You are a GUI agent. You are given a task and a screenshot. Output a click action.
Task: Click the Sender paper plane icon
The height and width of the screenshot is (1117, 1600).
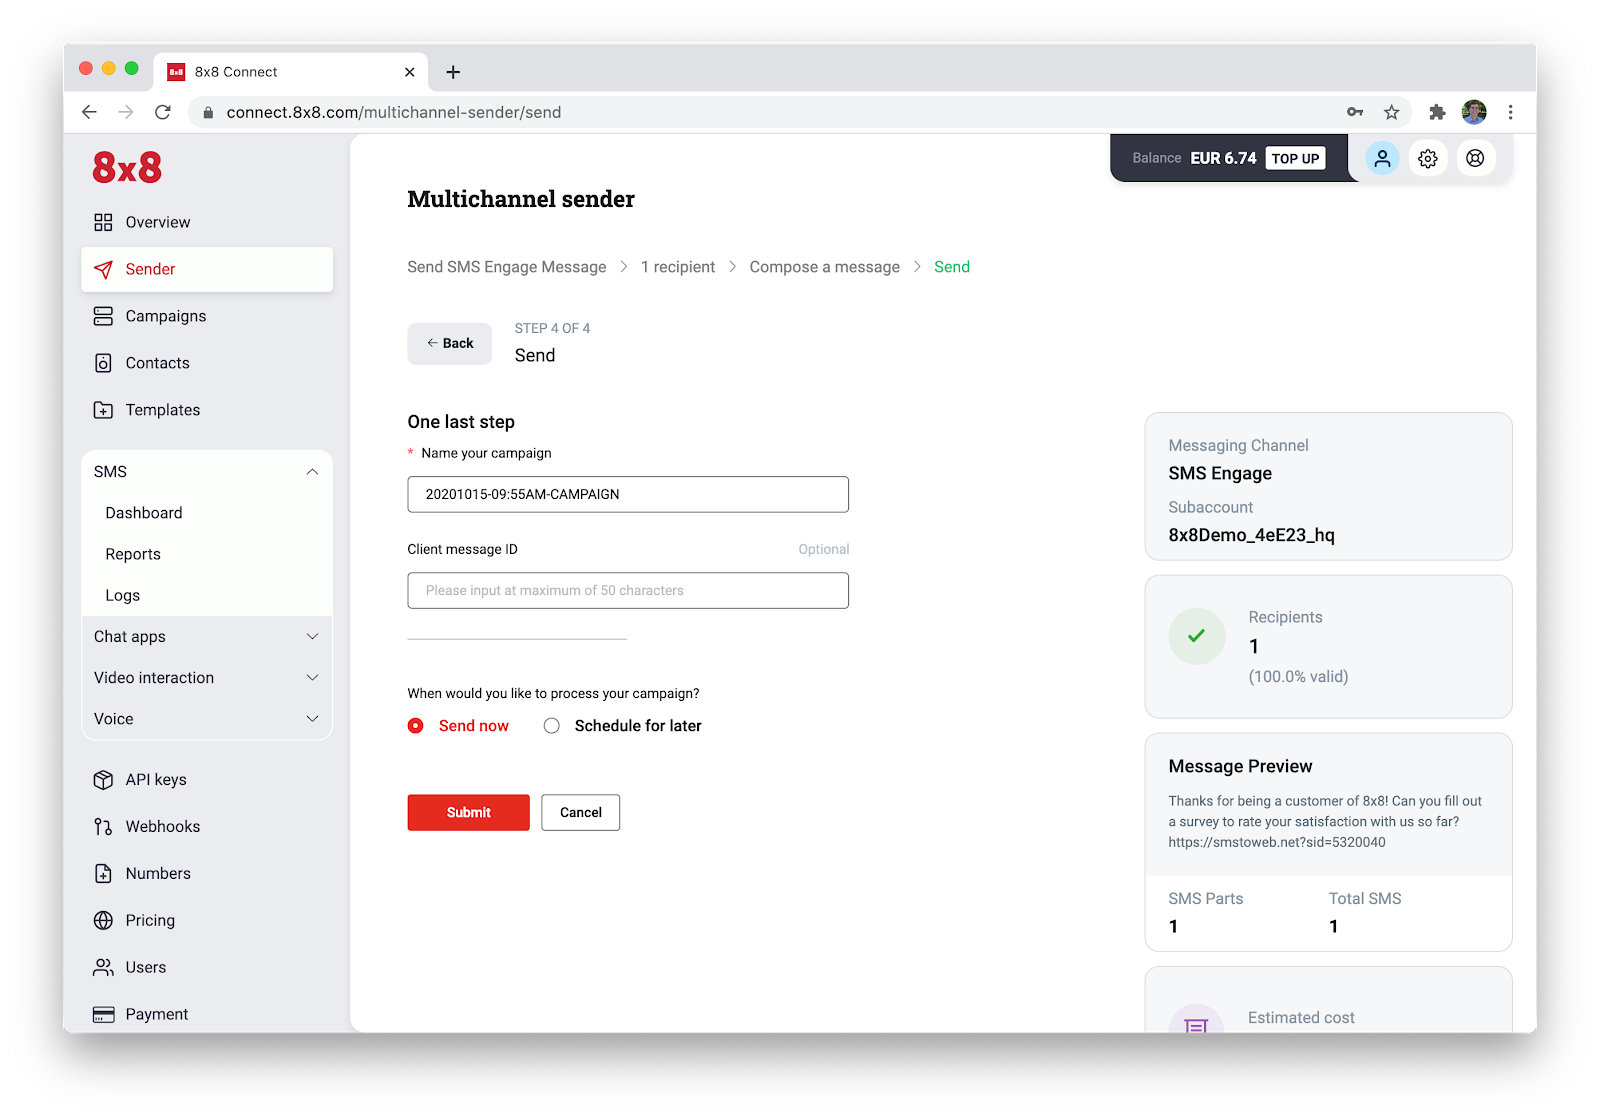pyautogui.click(x=103, y=269)
